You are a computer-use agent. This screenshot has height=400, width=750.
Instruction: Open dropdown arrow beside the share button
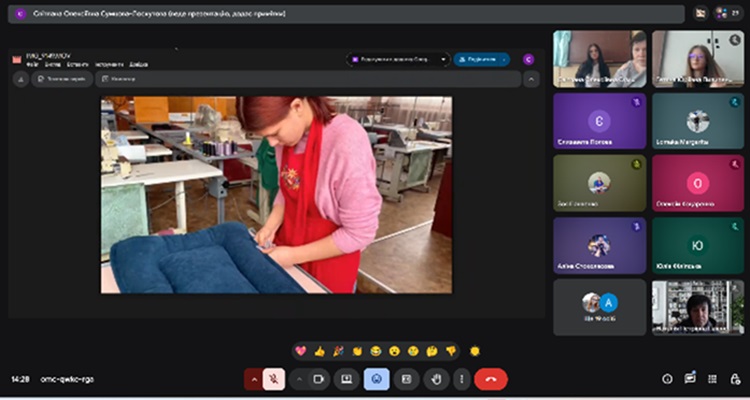tap(502, 59)
